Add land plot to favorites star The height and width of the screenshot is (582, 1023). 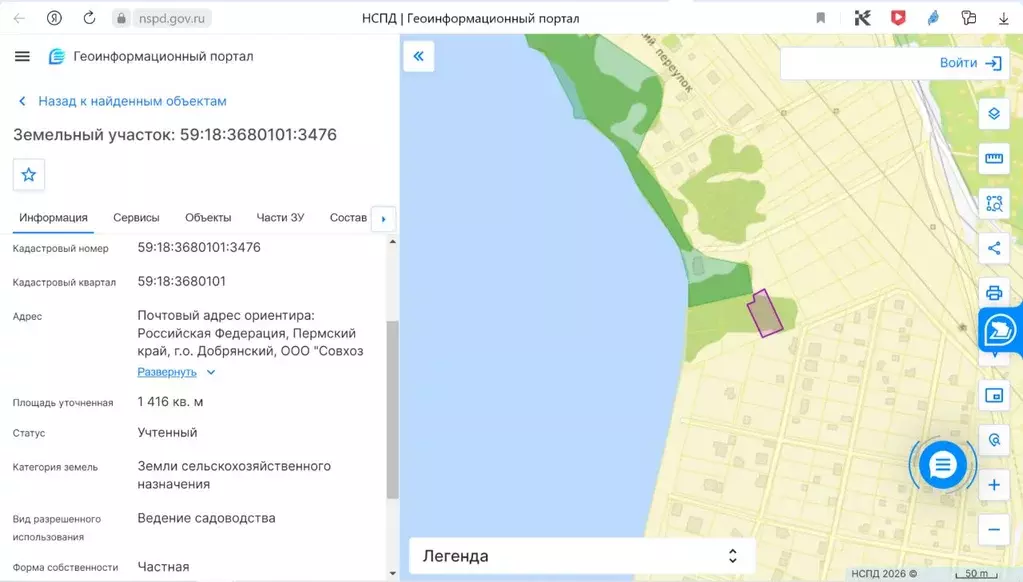[29, 175]
